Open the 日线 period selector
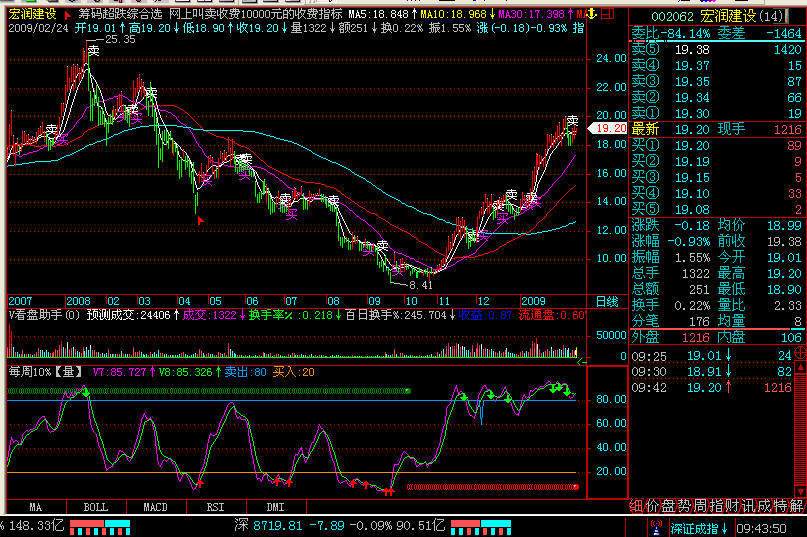 [x=607, y=302]
